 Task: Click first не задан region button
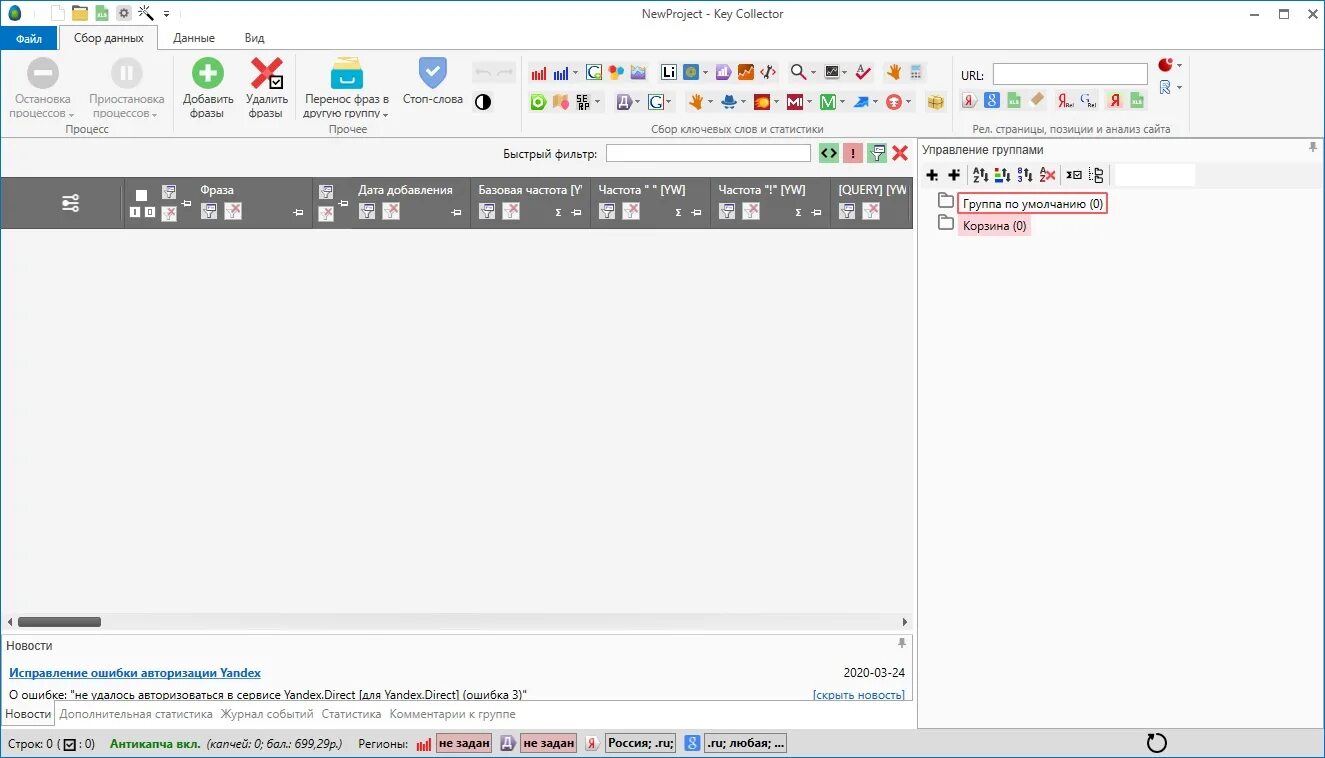click(x=463, y=743)
